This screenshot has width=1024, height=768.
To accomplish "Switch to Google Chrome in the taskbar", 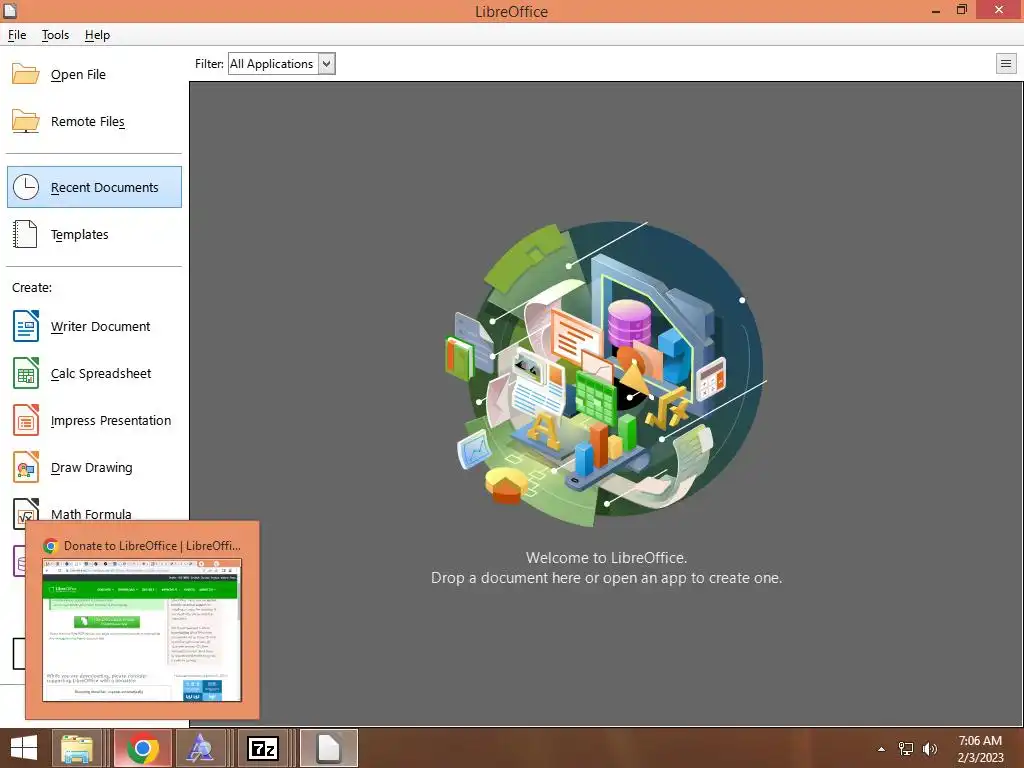I will tap(142, 748).
